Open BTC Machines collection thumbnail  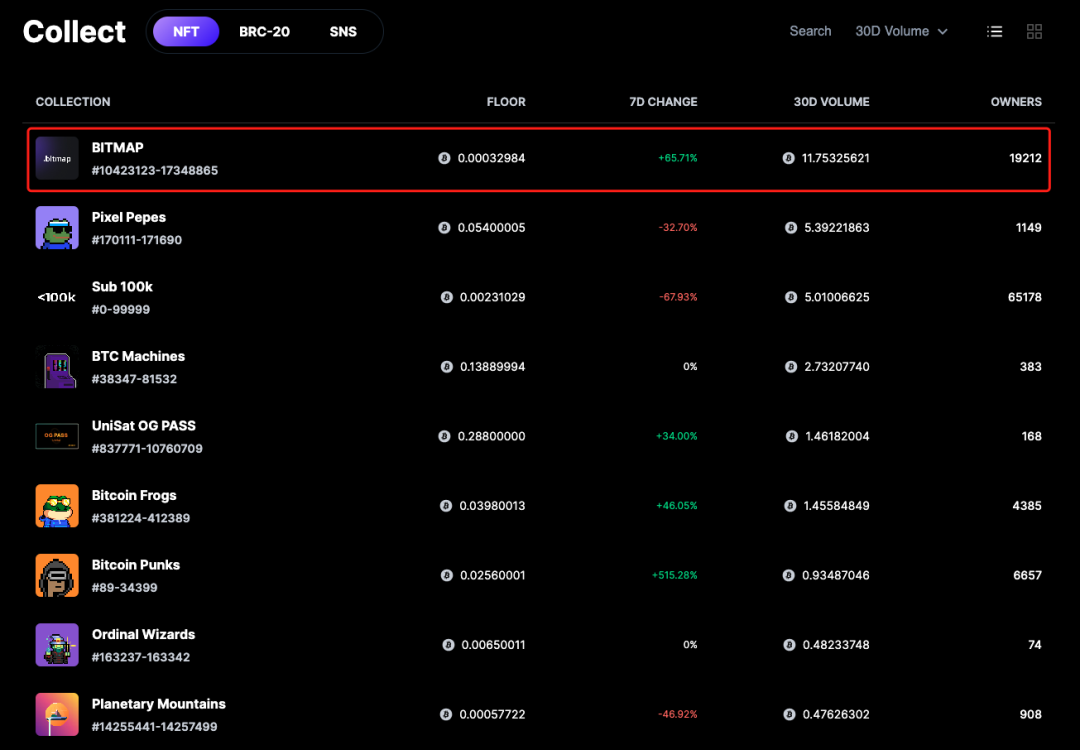tap(57, 367)
